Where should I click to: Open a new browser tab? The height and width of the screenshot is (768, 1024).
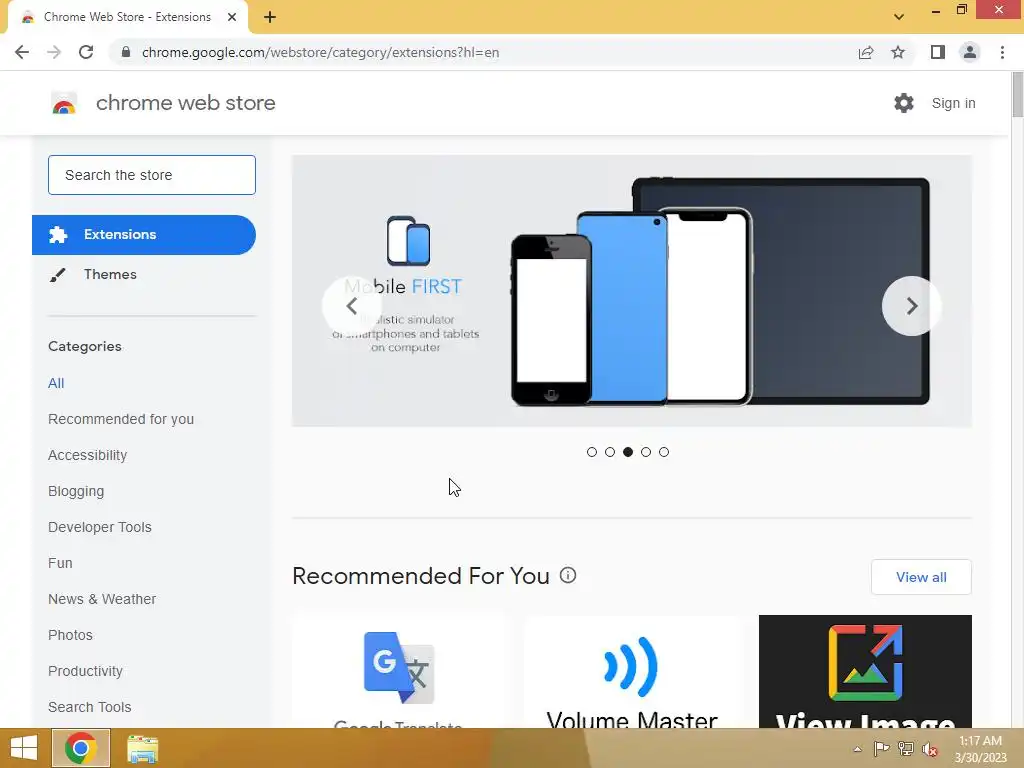[270, 18]
